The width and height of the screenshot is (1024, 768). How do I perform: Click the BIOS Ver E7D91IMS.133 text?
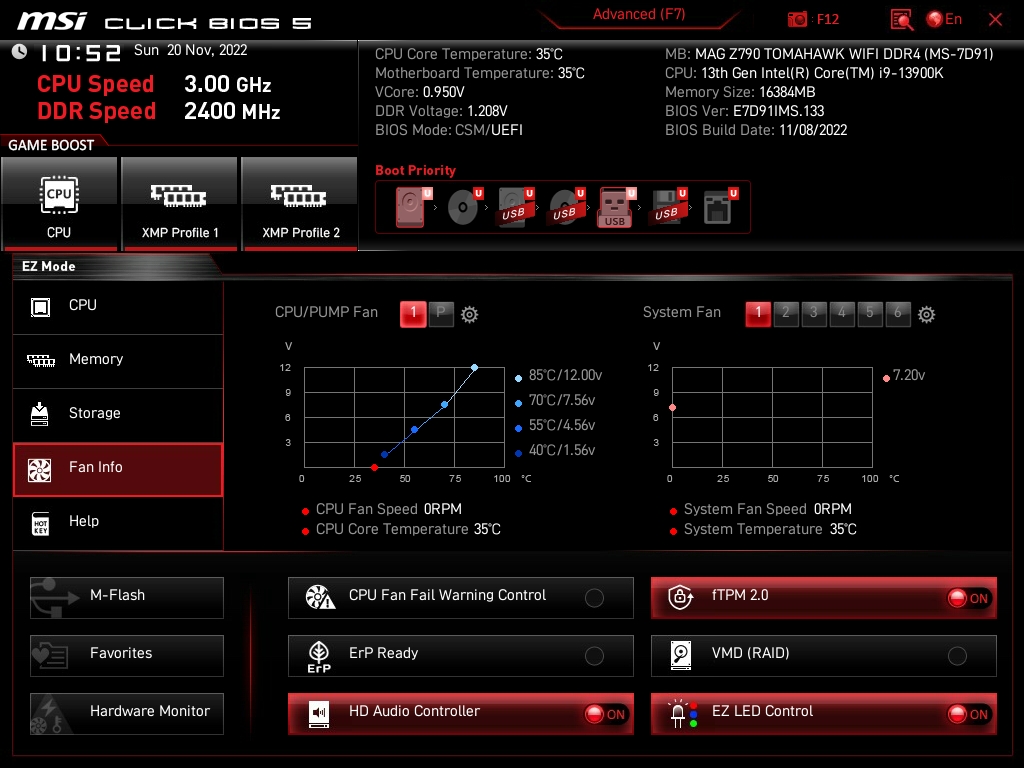point(744,111)
